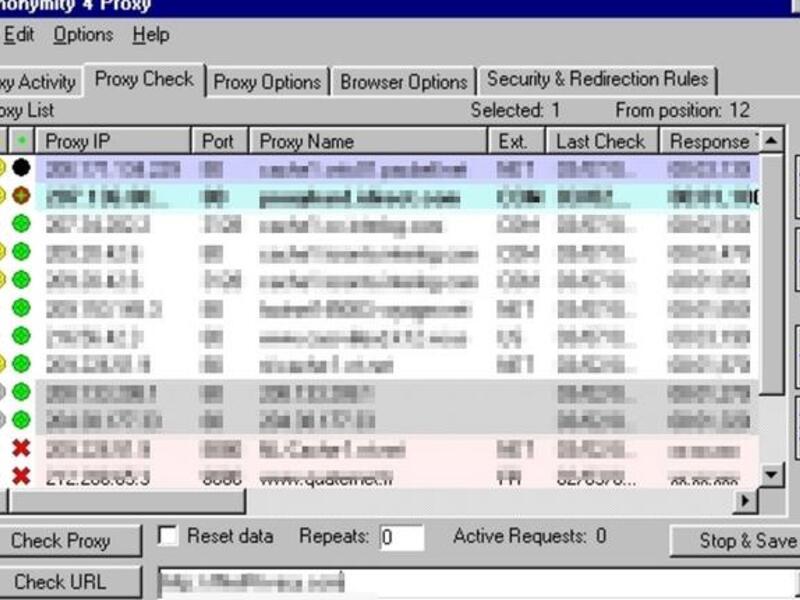Sort by the Port column header
Screen dimensions: 800x600
click(x=220, y=141)
